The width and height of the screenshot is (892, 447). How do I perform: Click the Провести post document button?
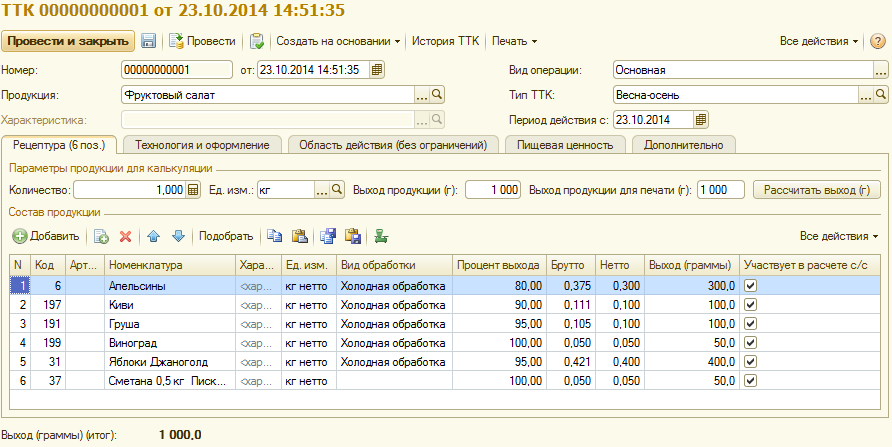click(203, 41)
